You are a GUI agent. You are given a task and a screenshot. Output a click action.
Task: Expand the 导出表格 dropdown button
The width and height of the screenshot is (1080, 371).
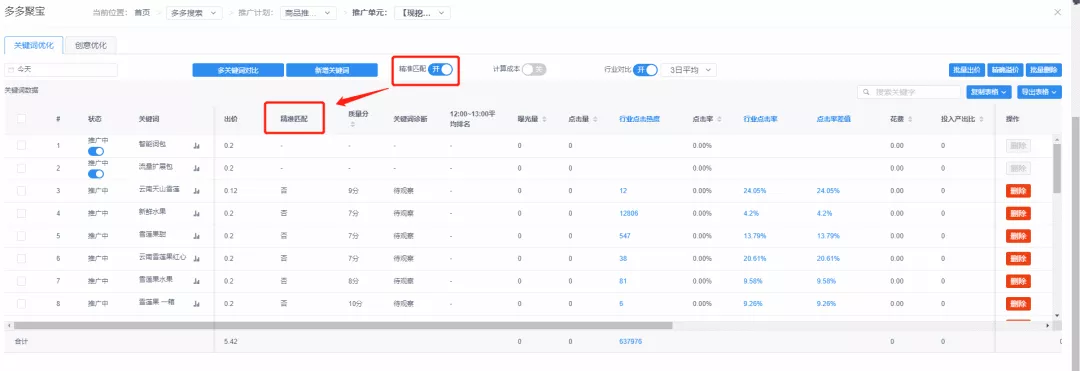point(1039,92)
